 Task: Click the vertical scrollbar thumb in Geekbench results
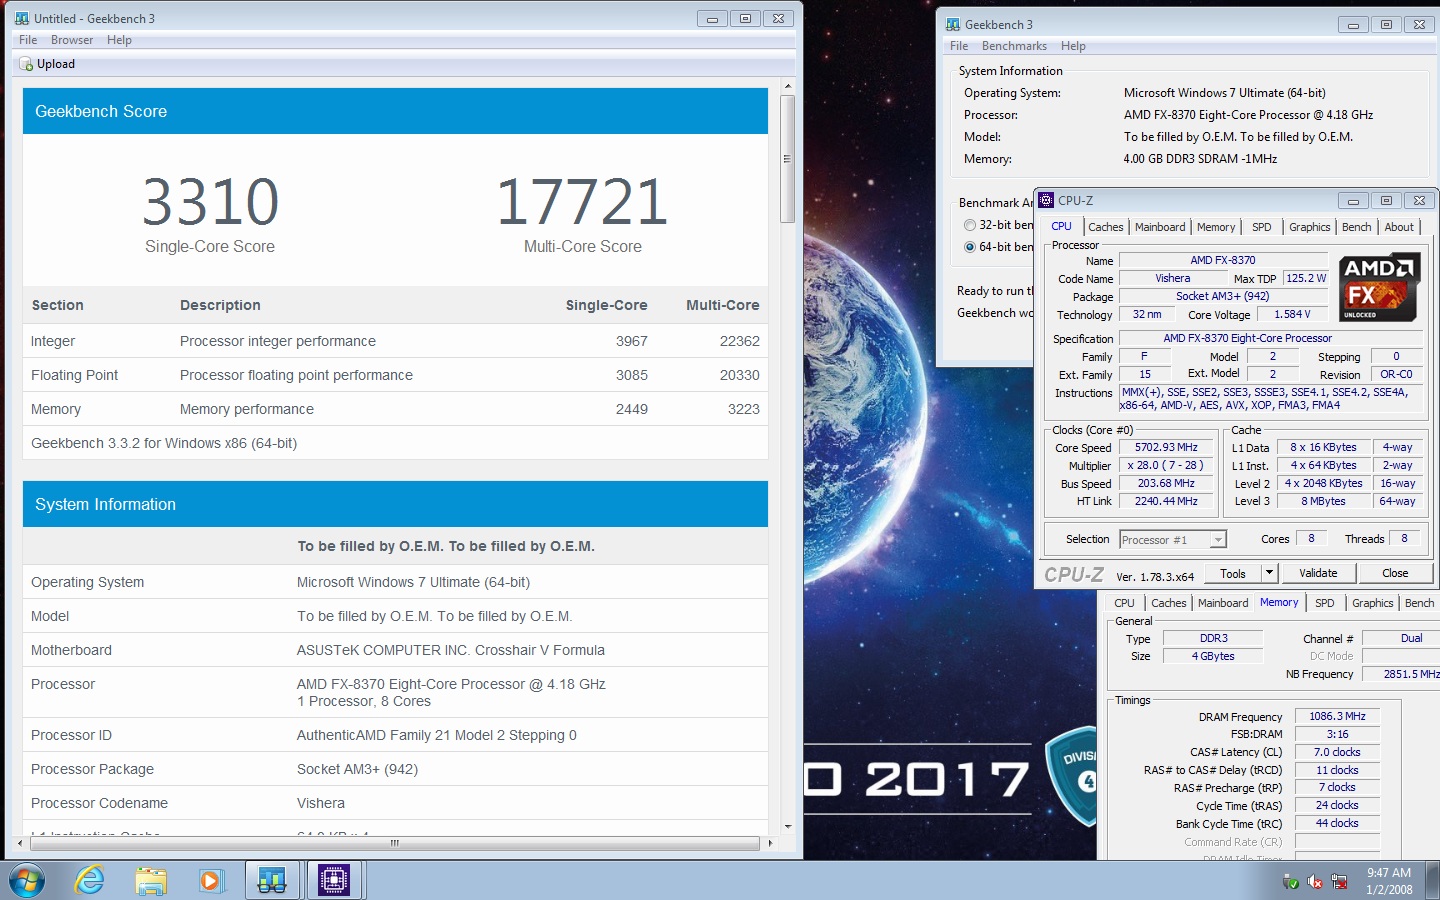coord(787,159)
